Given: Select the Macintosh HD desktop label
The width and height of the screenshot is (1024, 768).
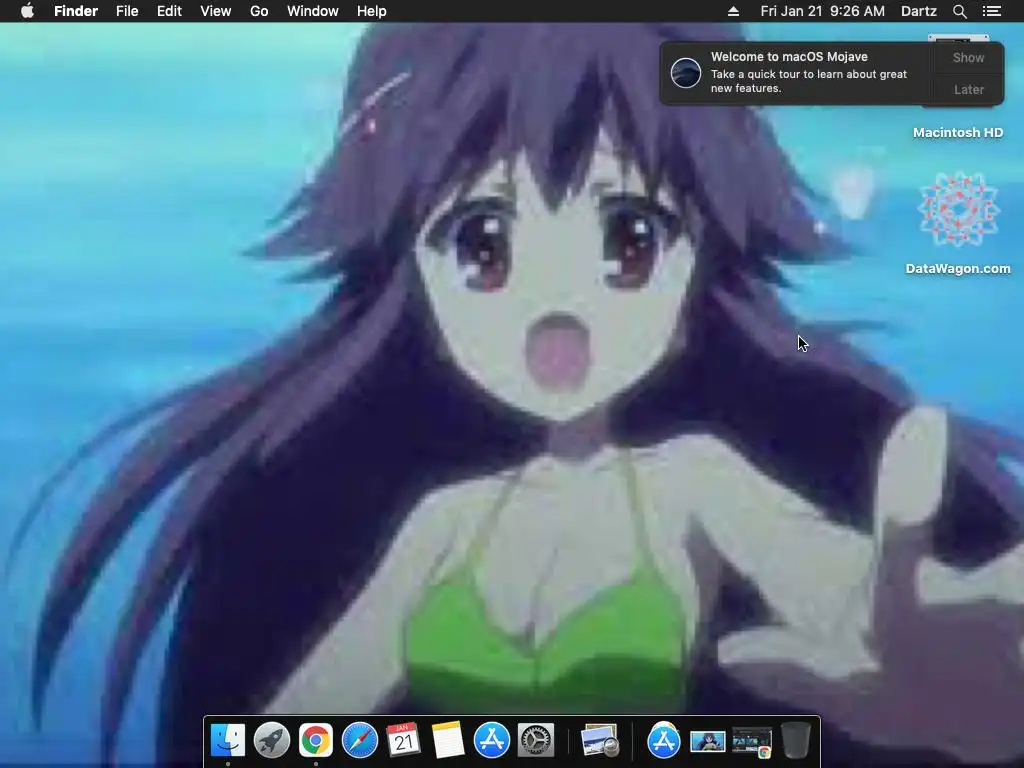Looking at the screenshot, I should [958, 133].
